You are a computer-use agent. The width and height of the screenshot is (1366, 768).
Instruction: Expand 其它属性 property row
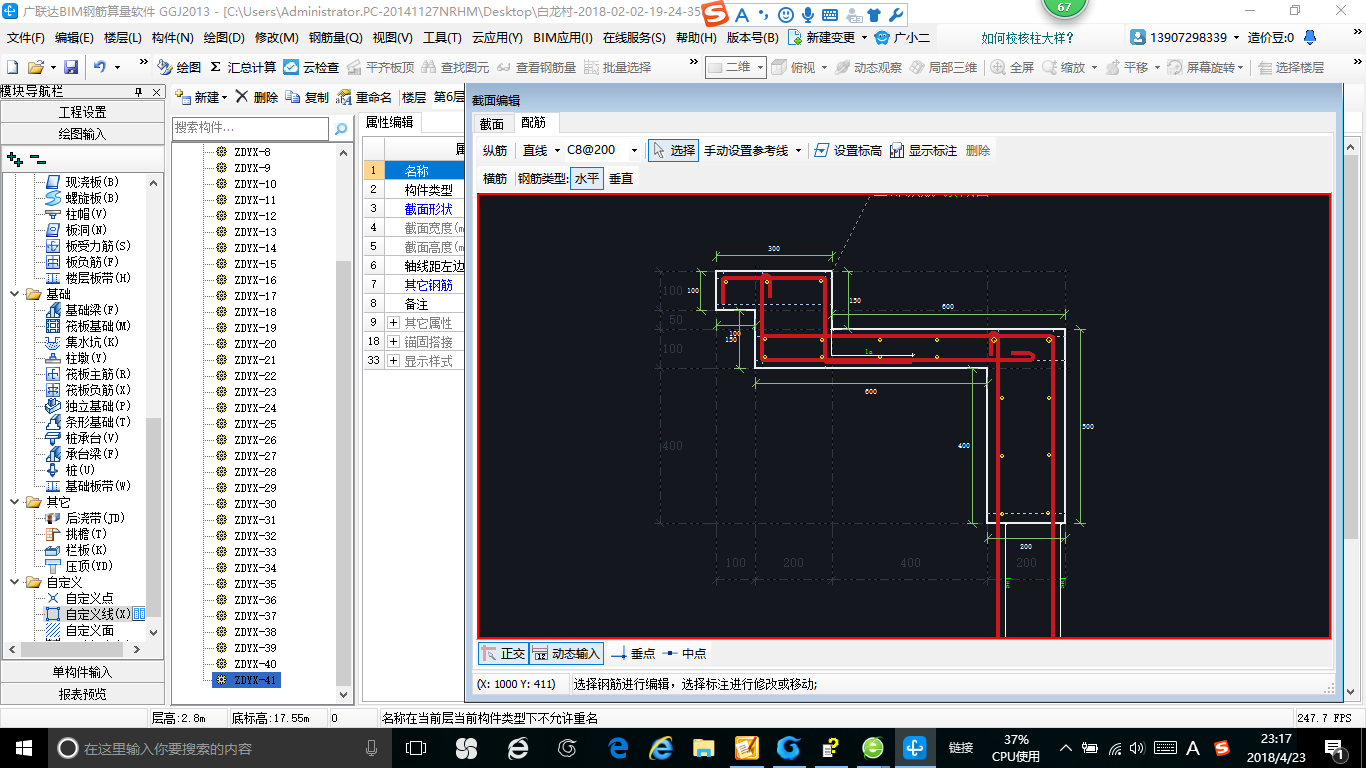(x=393, y=322)
